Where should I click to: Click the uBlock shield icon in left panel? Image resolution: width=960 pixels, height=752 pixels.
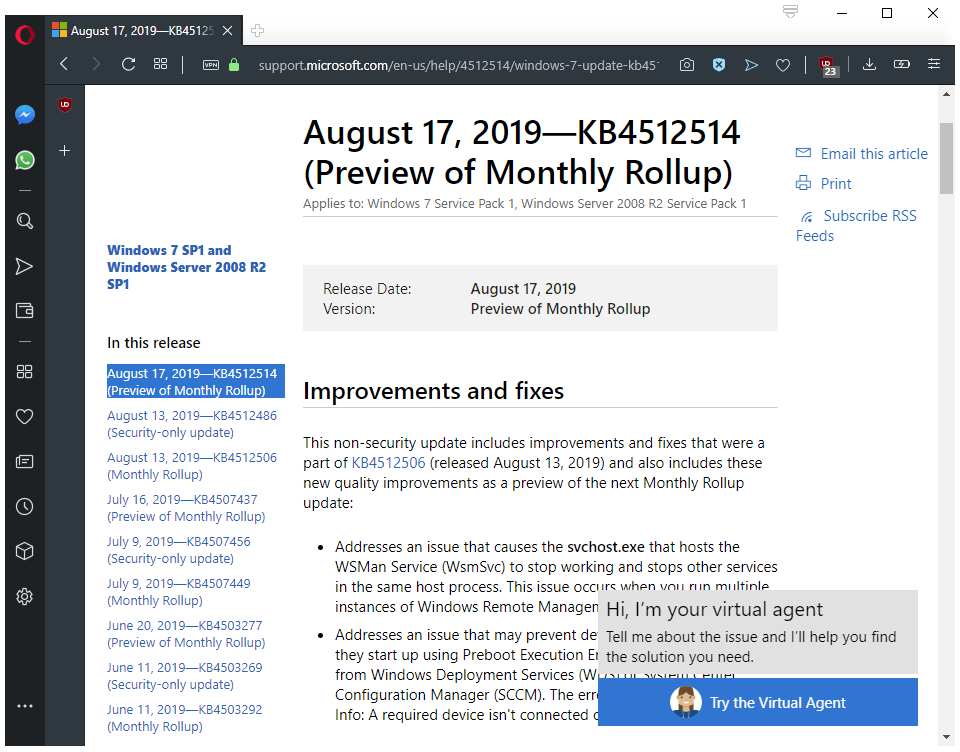[x=64, y=105]
